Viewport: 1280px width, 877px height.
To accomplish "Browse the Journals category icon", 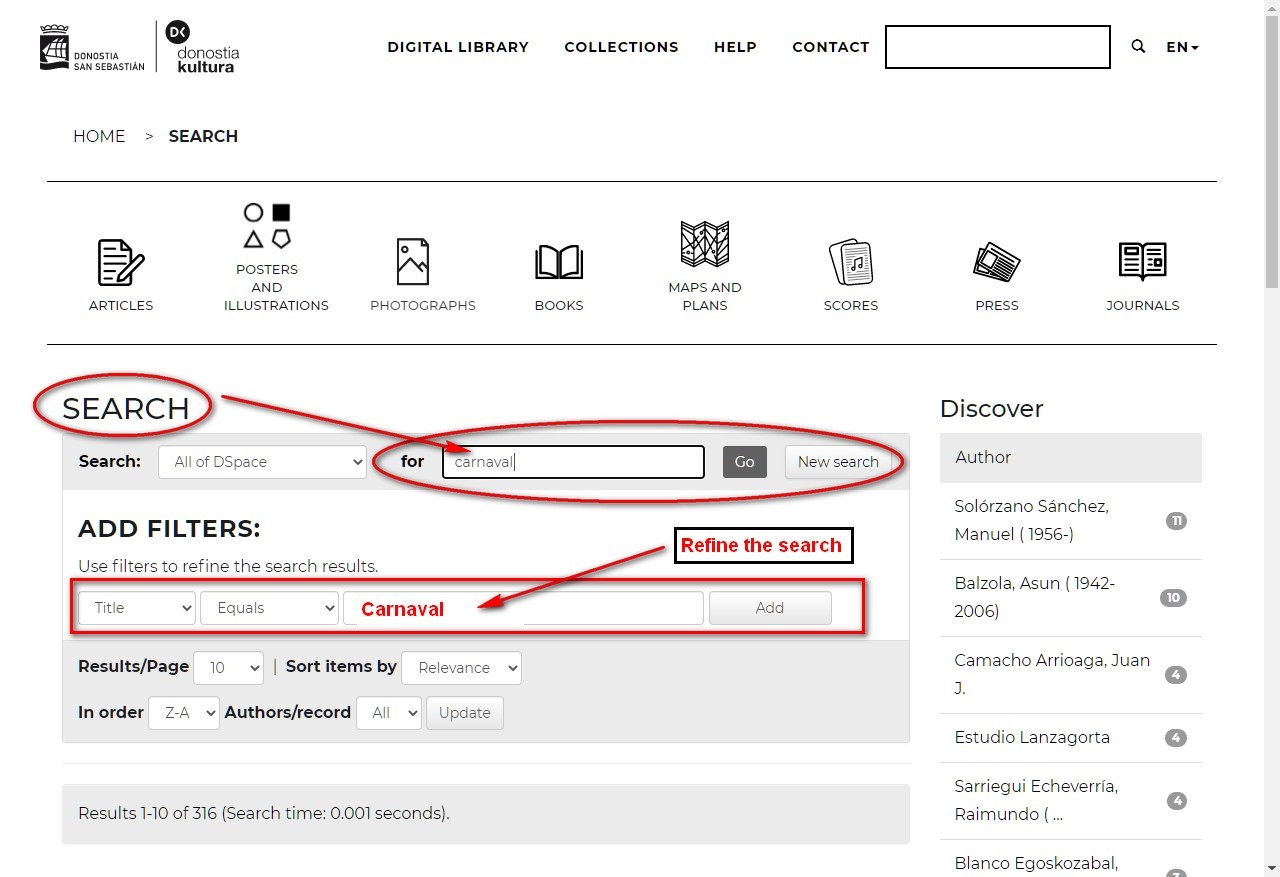I will (x=1143, y=262).
